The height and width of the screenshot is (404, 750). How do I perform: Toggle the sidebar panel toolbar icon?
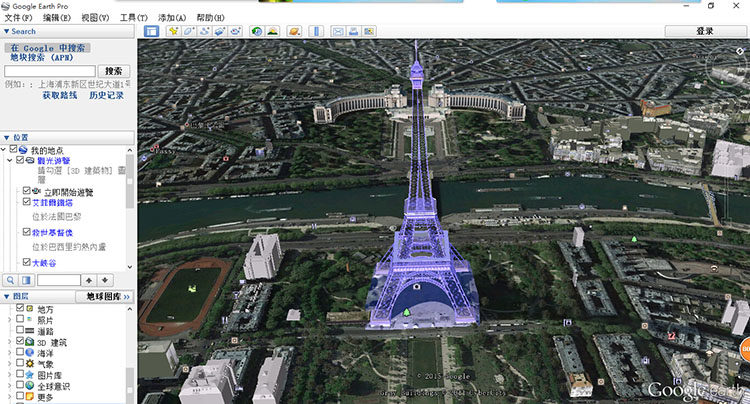(152, 32)
